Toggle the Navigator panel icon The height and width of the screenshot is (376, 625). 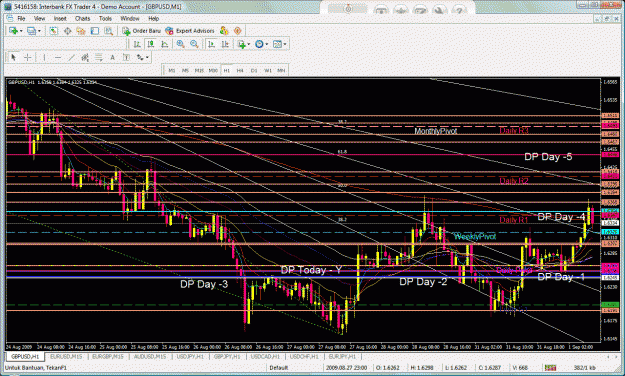81,31
